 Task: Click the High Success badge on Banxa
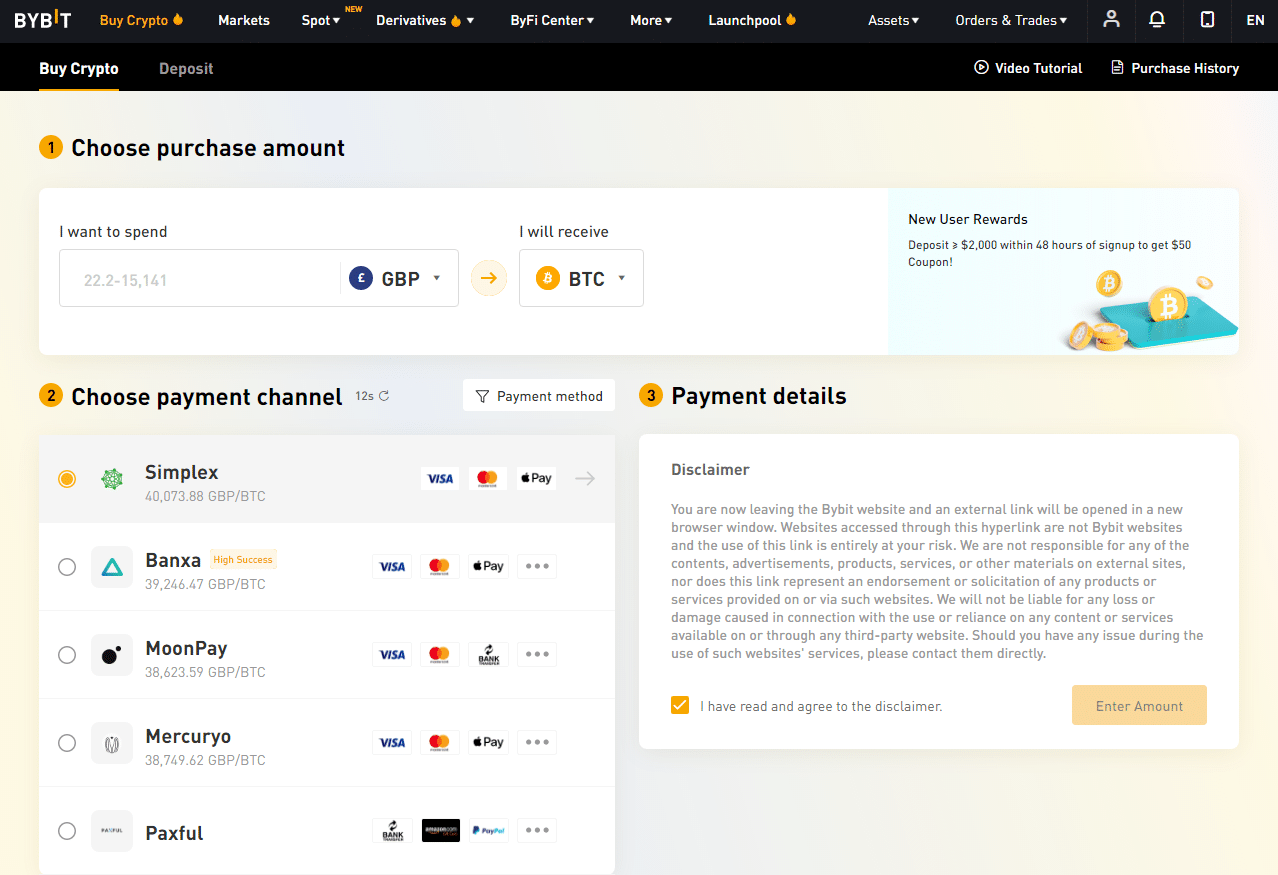243,560
